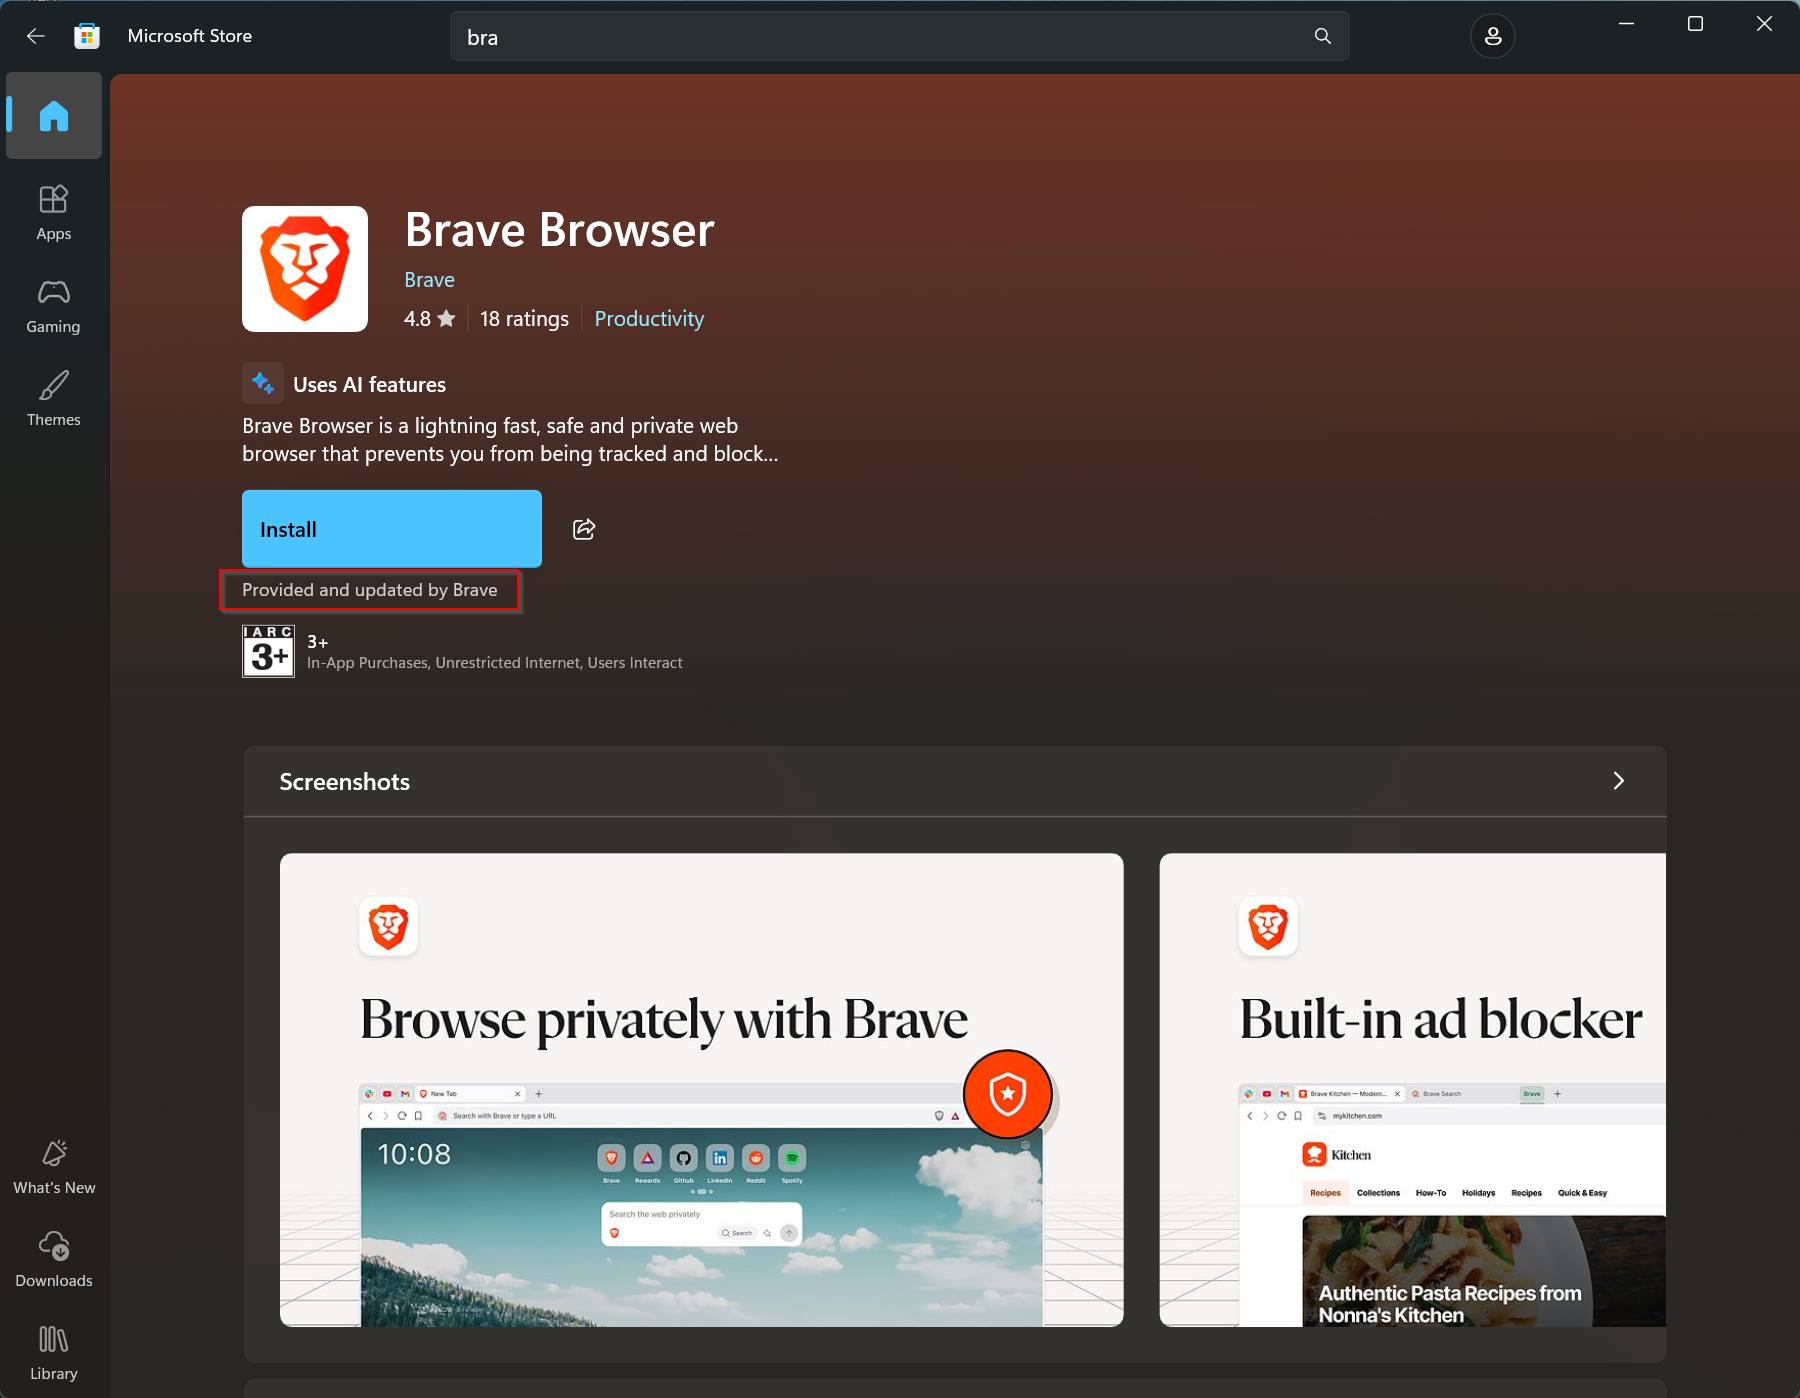Open the 'Browse privately with Brave' screenshot
1800x1398 pixels.
[x=702, y=1090]
